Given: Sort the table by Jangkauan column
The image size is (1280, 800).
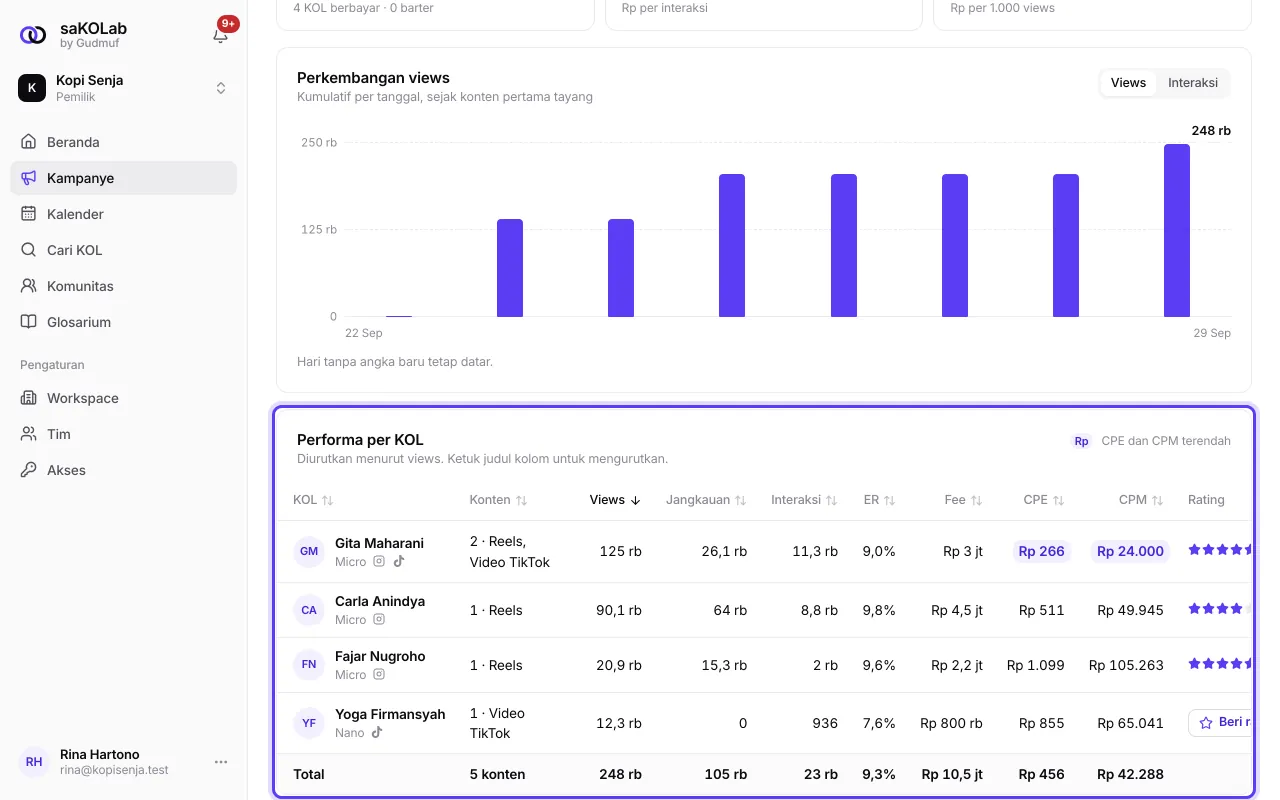Looking at the screenshot, I should [x=706, y=500].
